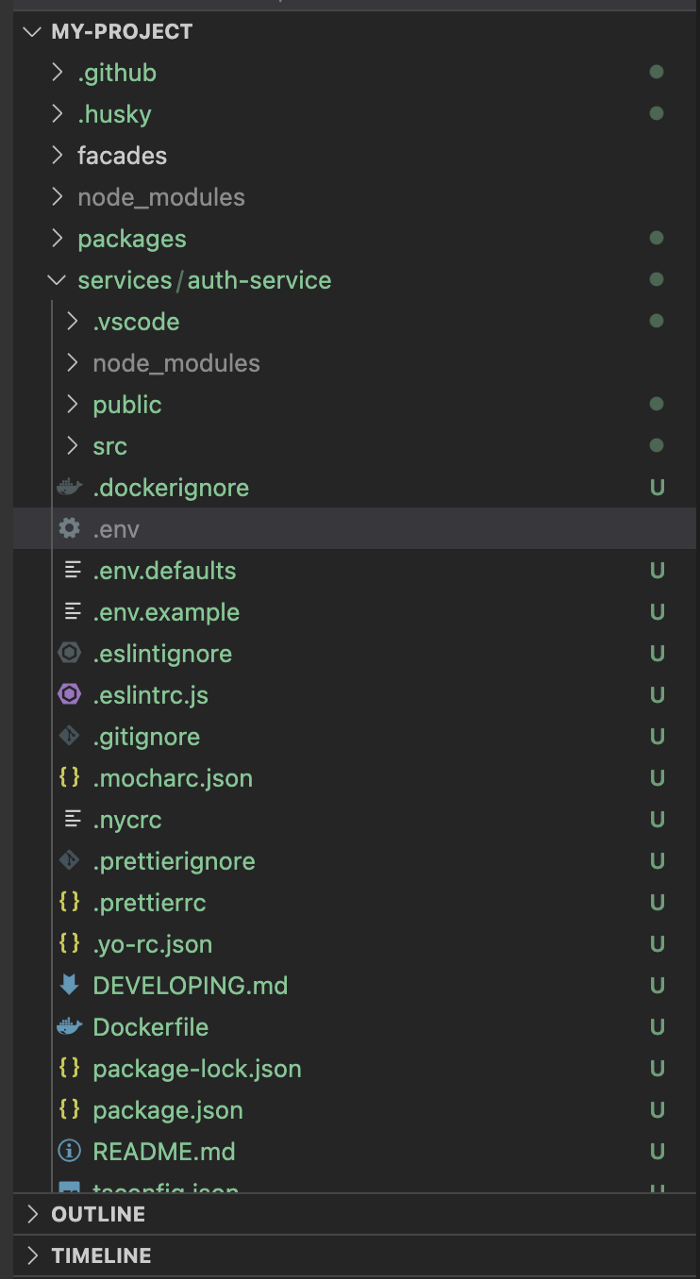Collapse the services/auth-service folder
700x1279 pixels.
pos(58,281)
